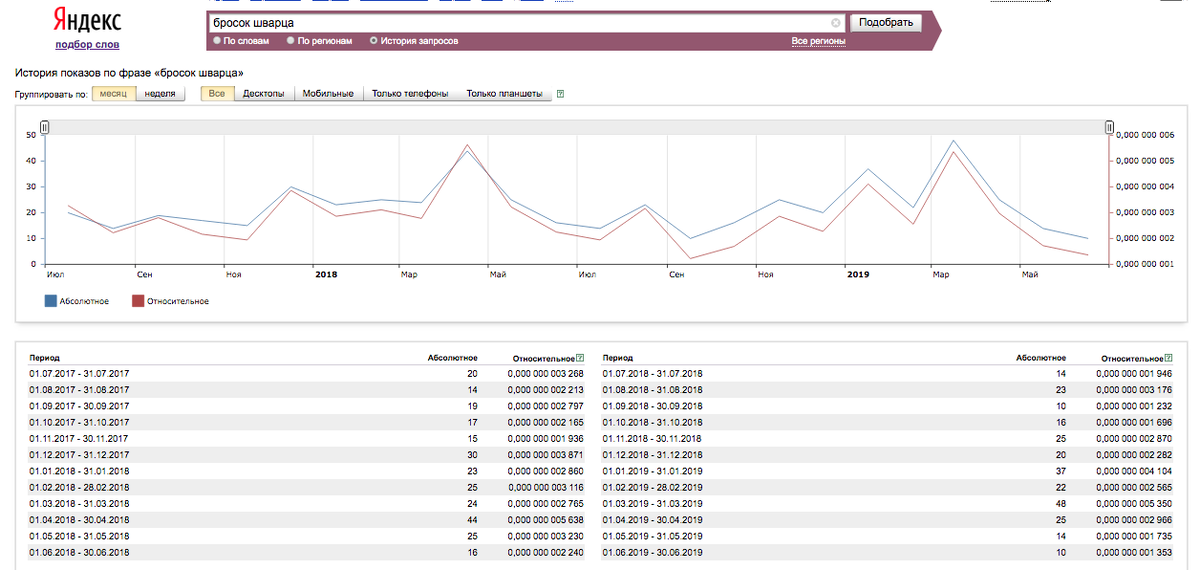This screenshot has width=1200, height=570.
Task: Select period 01.07.2018 - 31.07.2018 row
Action: 887,373
